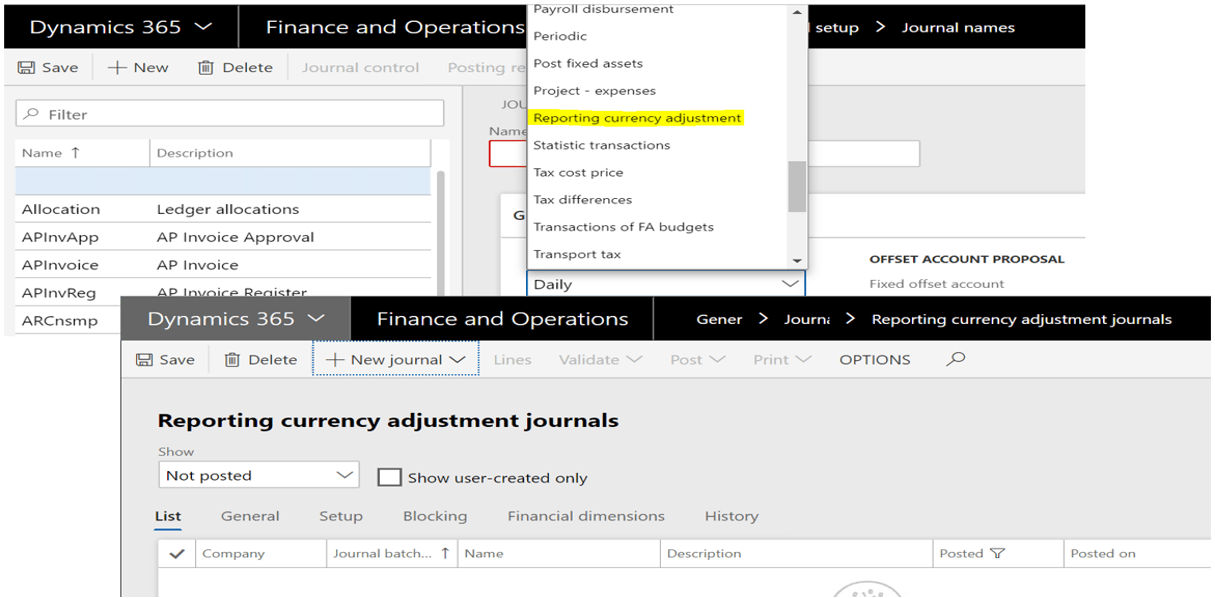The height and width of the screenshot is (598, 1215).
Task: Open the Daily journal type combo box
Action: 665,284
